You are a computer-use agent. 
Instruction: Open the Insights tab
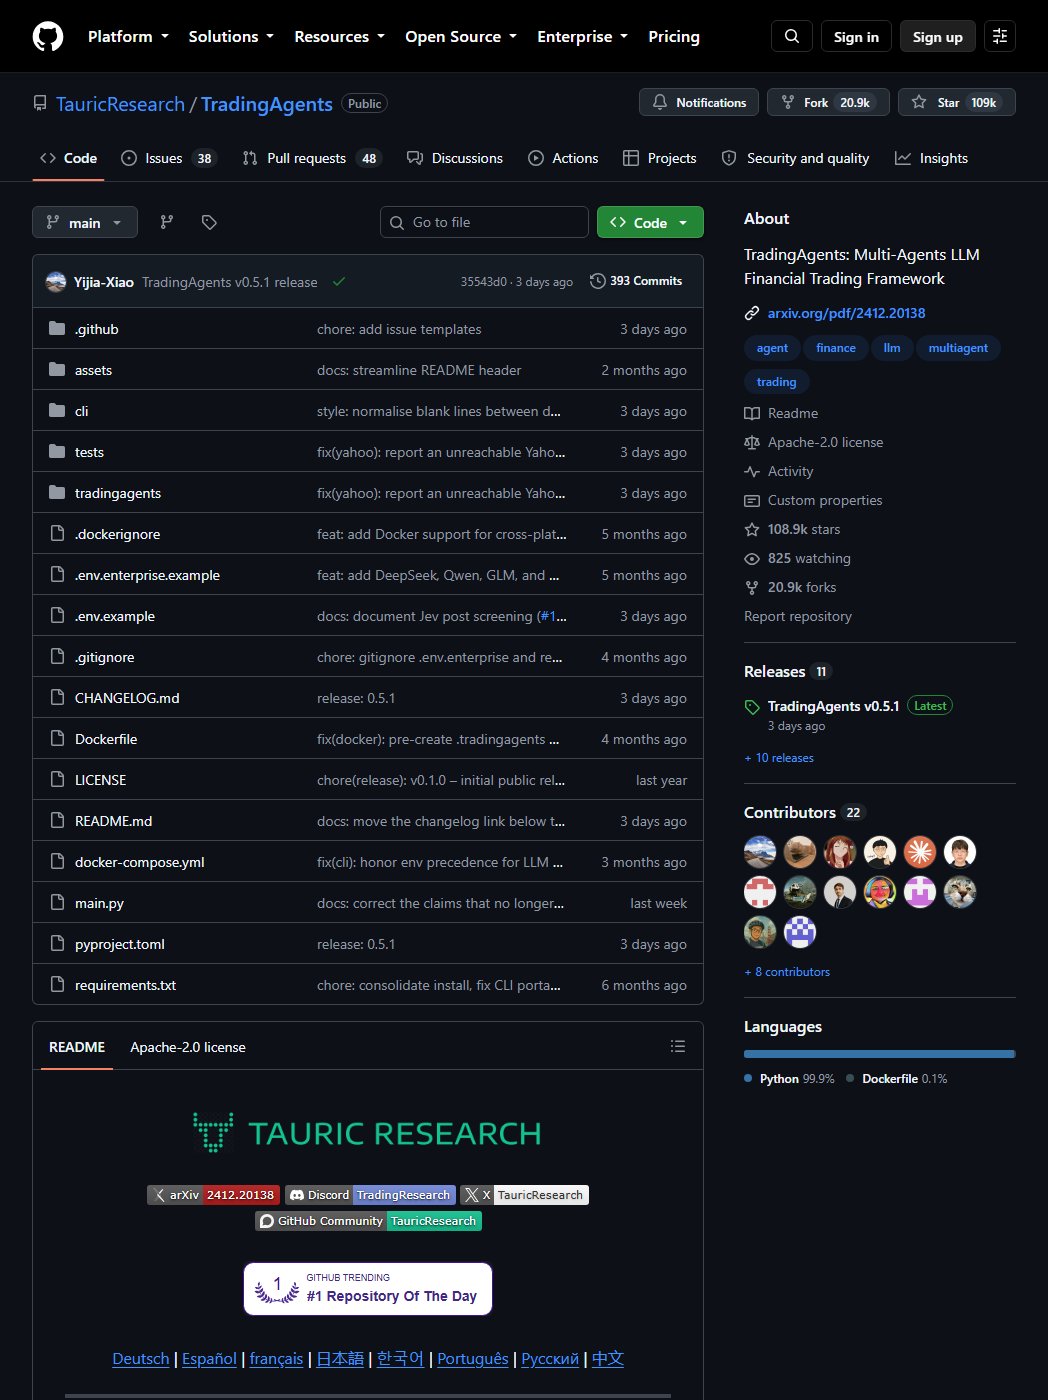pyautogui.click(x=931, y=158)
